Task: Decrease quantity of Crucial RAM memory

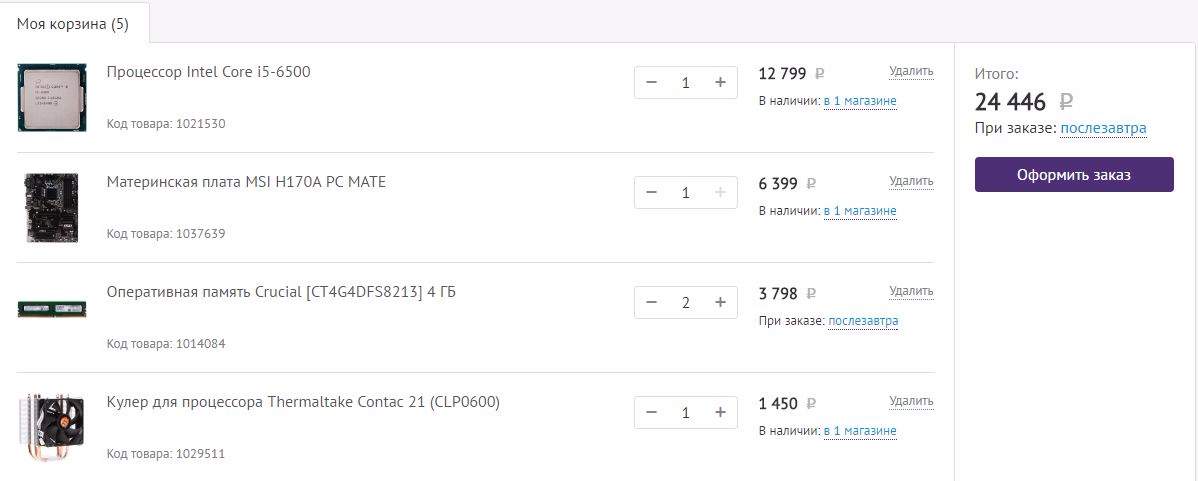Action: pyautogui.click(x=652, y=302)
